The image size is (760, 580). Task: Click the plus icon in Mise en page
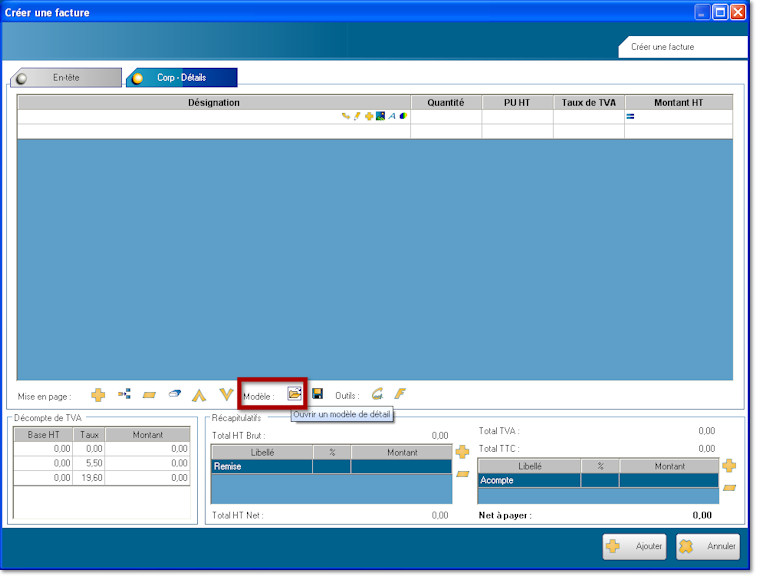(x=98, y=395)
